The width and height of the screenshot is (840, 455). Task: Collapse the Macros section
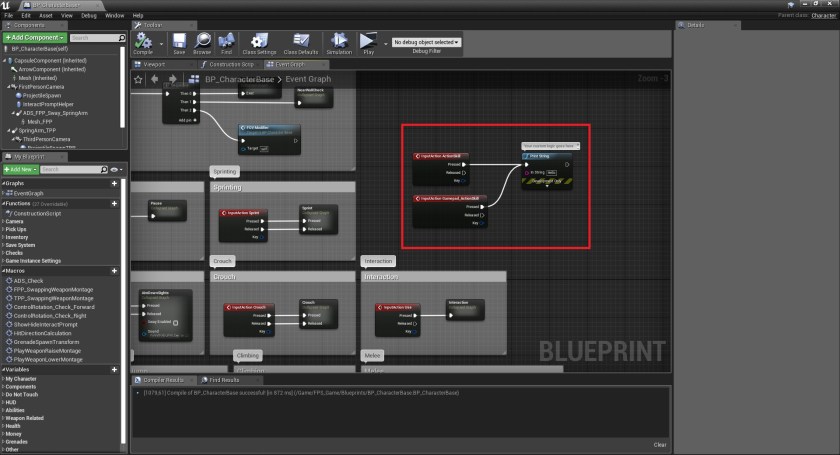coord(3,271)
